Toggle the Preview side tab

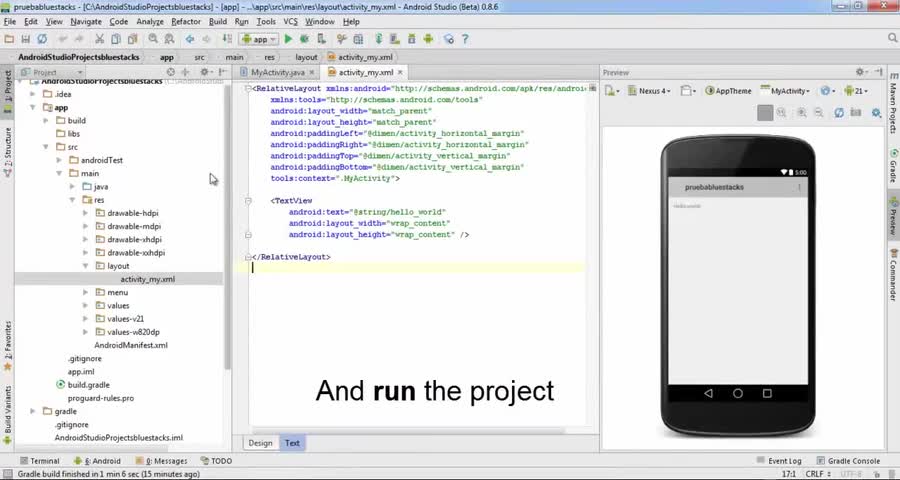(893, 215)
